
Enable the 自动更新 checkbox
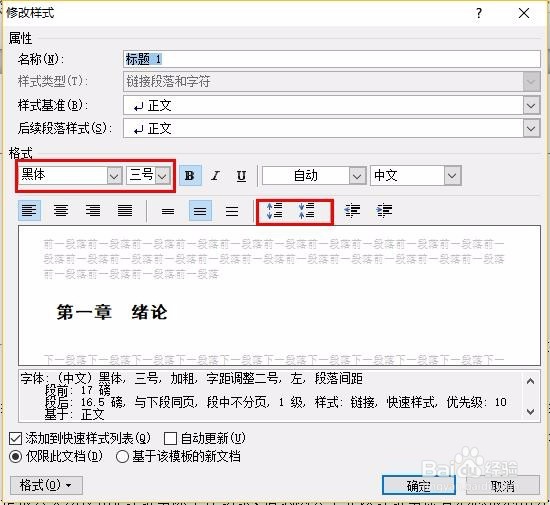(x=170, y=438)
